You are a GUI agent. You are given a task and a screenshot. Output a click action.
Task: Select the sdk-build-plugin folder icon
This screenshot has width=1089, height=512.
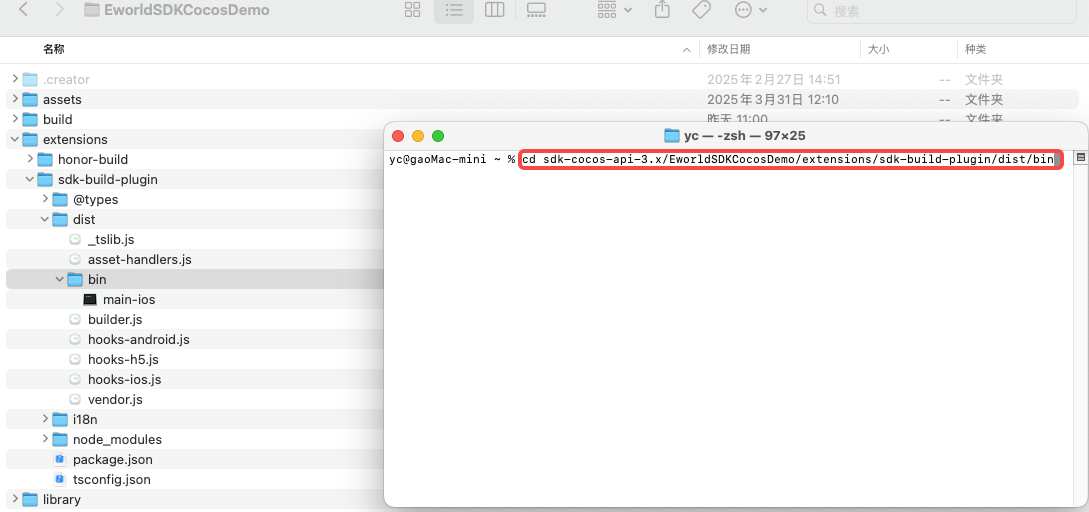click(x=45, y=179)
